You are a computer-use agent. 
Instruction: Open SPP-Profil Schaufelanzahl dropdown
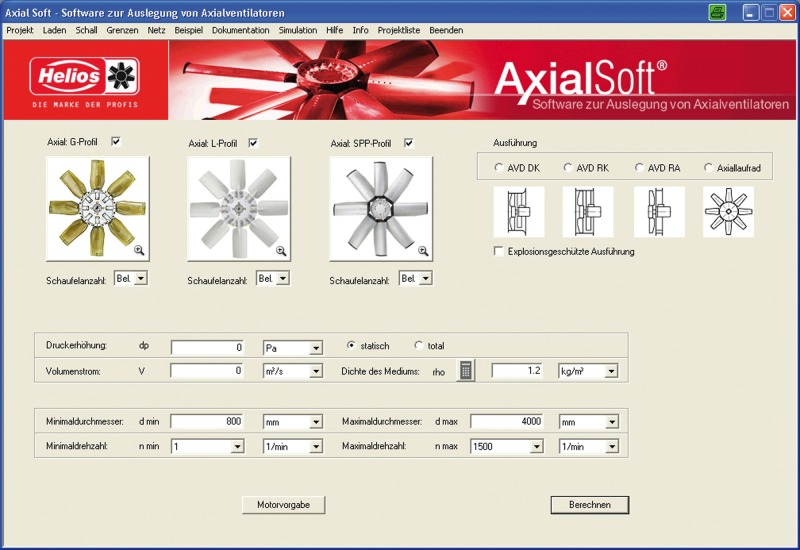426,279
